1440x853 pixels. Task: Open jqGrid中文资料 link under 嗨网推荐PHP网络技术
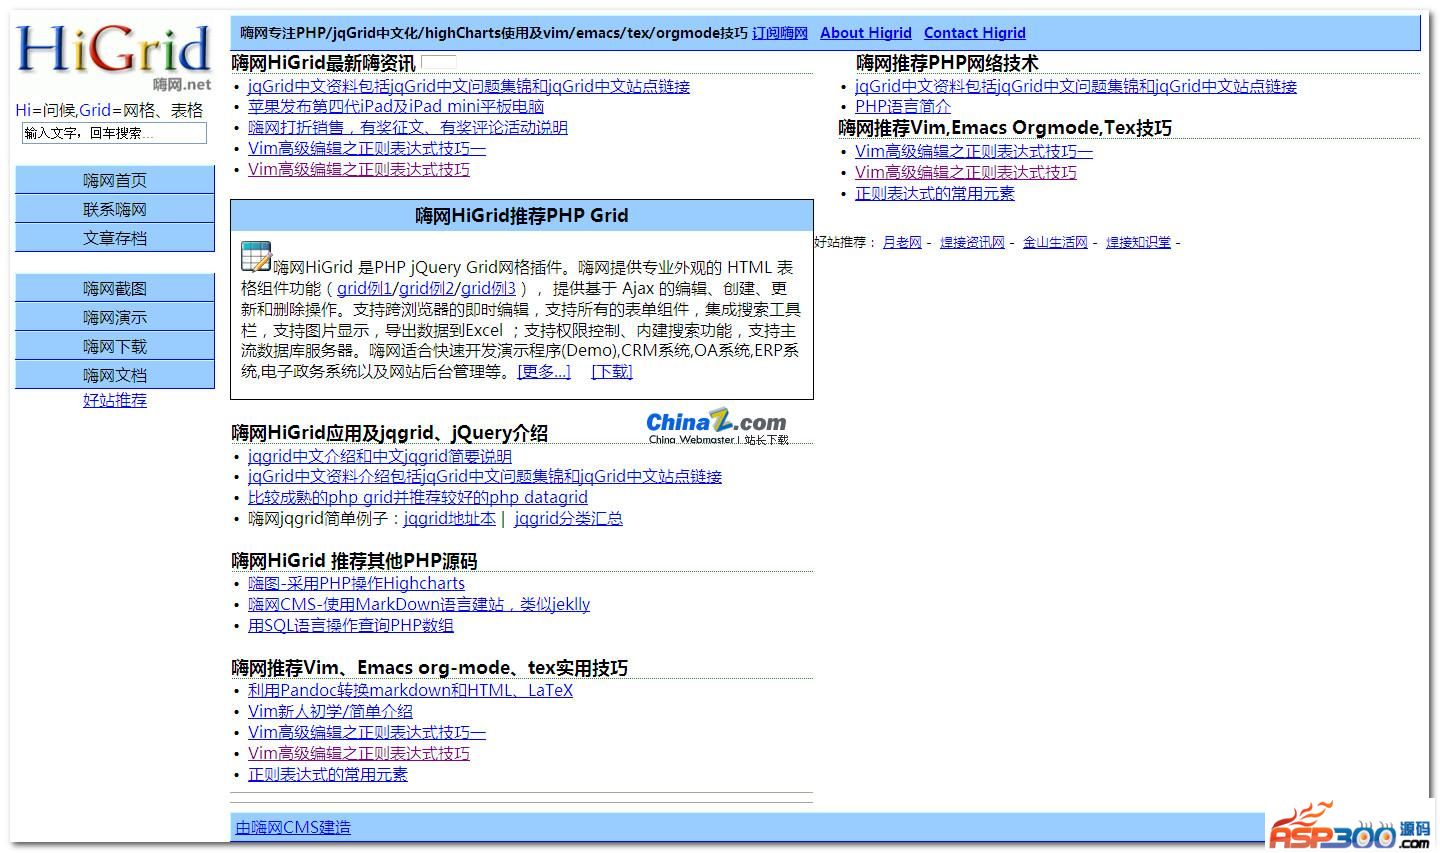point(1076,86)
